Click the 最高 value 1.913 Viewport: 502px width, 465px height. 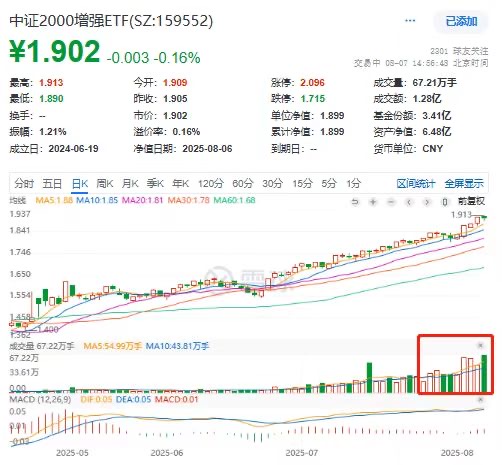[51, 83]
